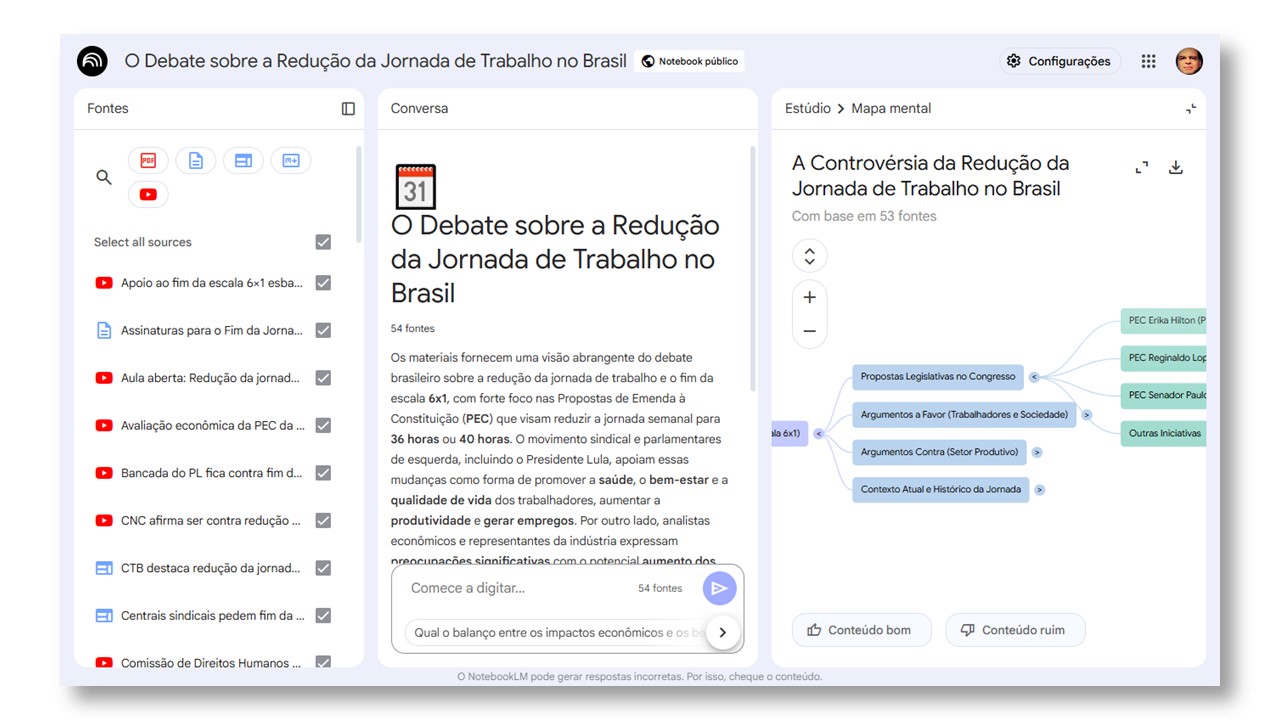This screenshot has width=1280, height=720.
Task: Click the search sources magnifier icon
Action: coord(104,177)
